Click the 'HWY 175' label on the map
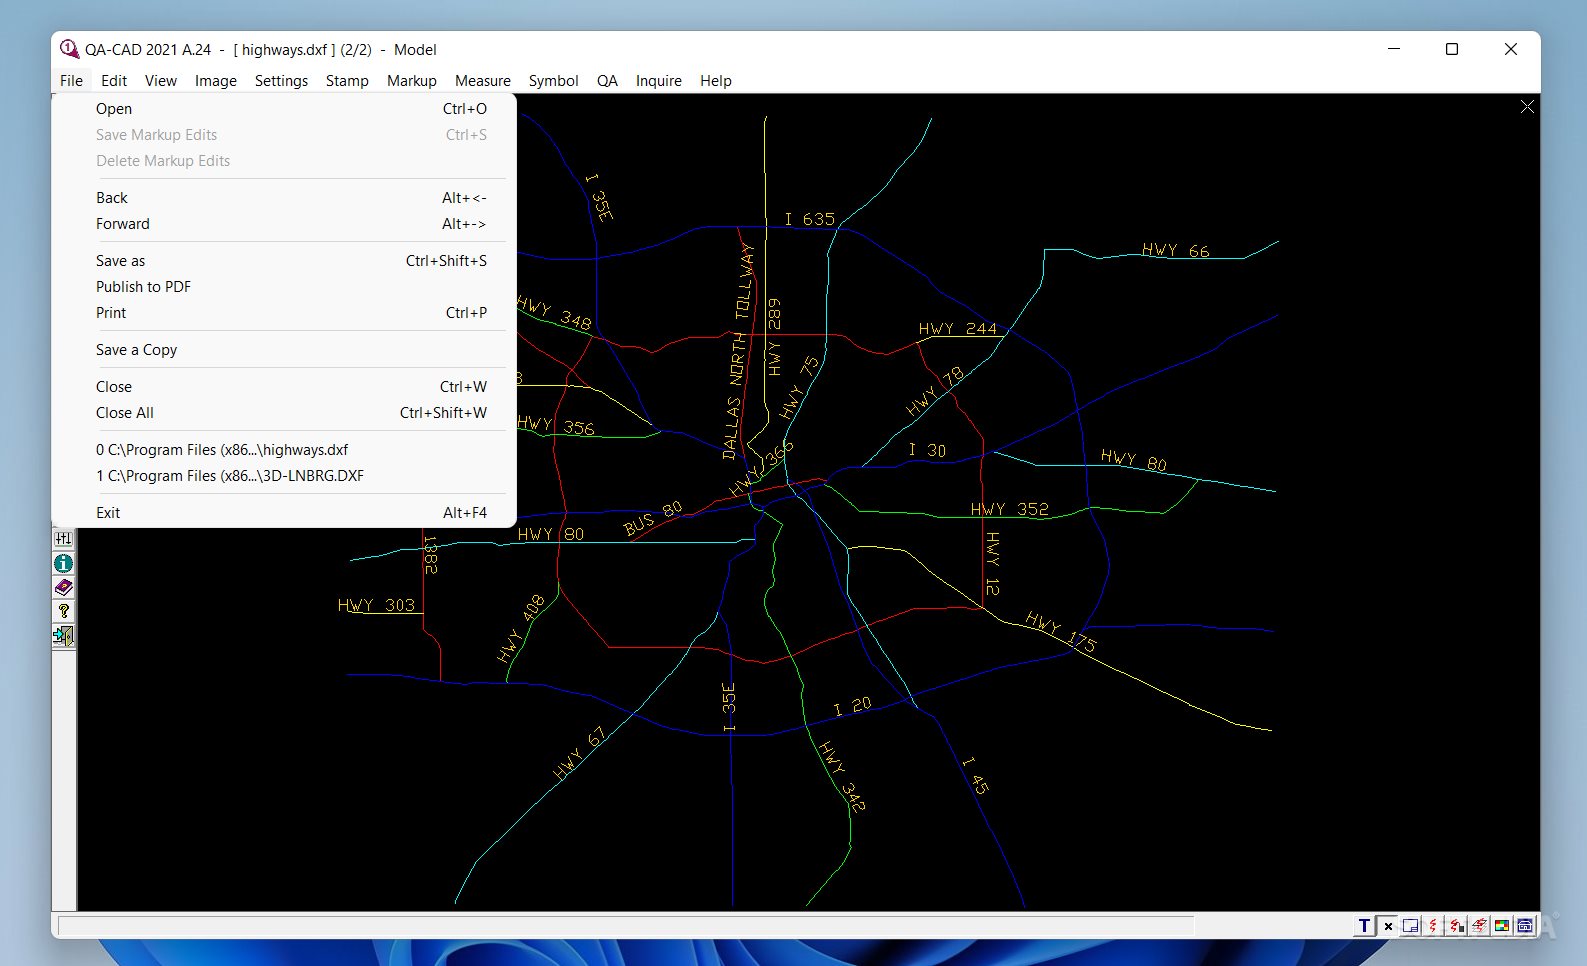This screenshot has height=966, width=1587. [1061, 632]
